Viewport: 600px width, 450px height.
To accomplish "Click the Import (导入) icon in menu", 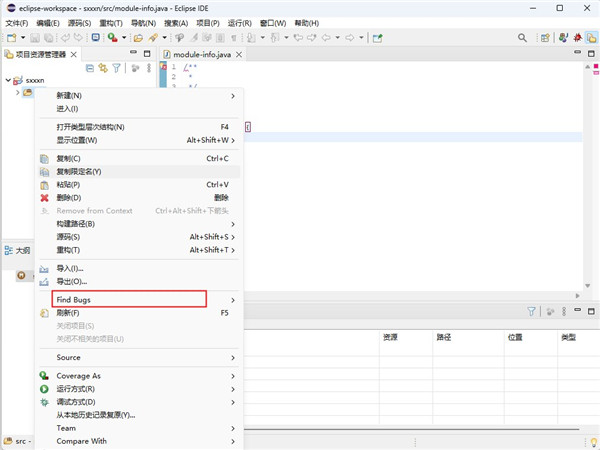I will click(x=44, y=269).
